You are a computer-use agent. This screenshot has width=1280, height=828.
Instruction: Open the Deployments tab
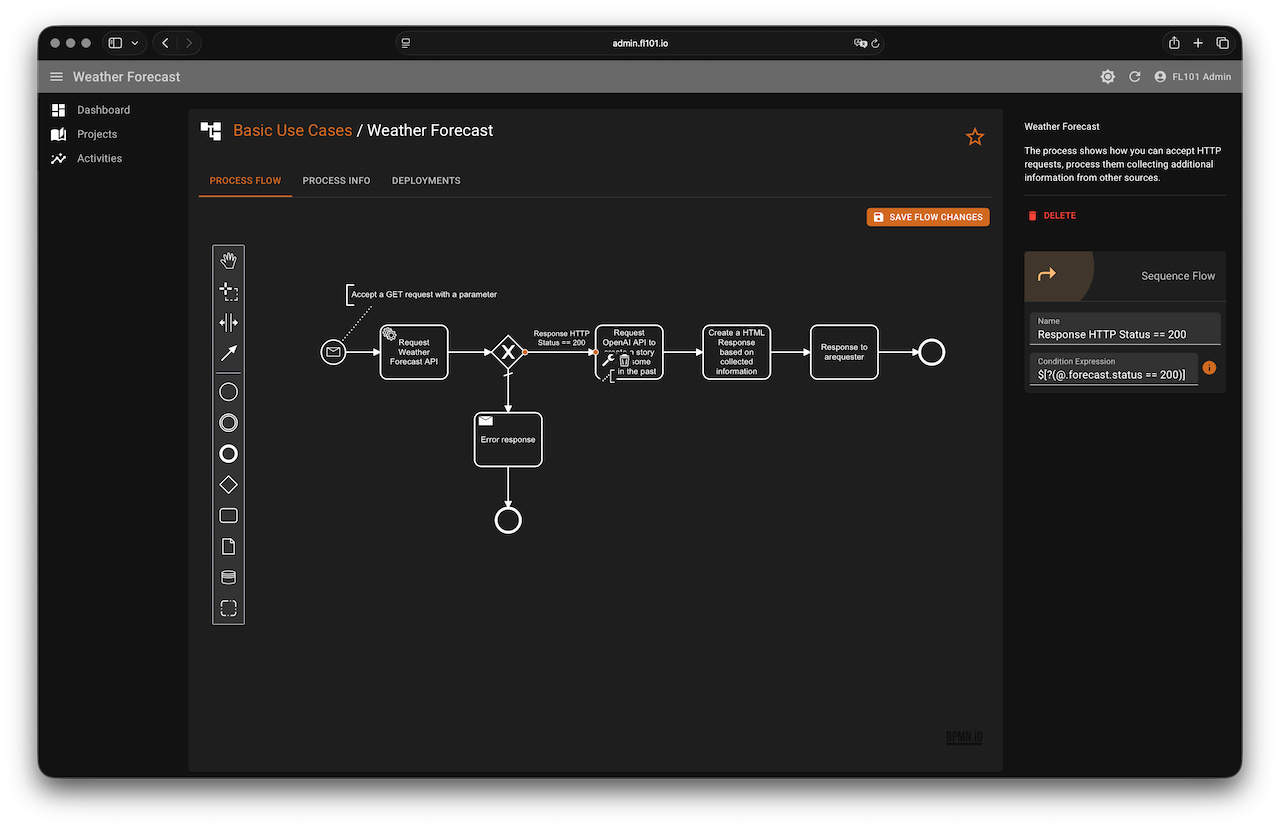[426, 181]
